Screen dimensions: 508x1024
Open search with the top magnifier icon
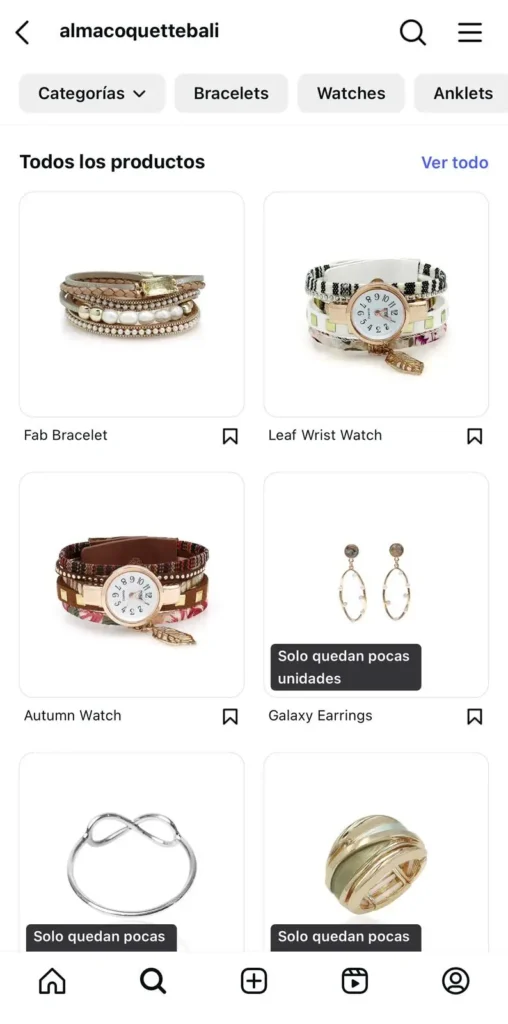pos(413,32)
